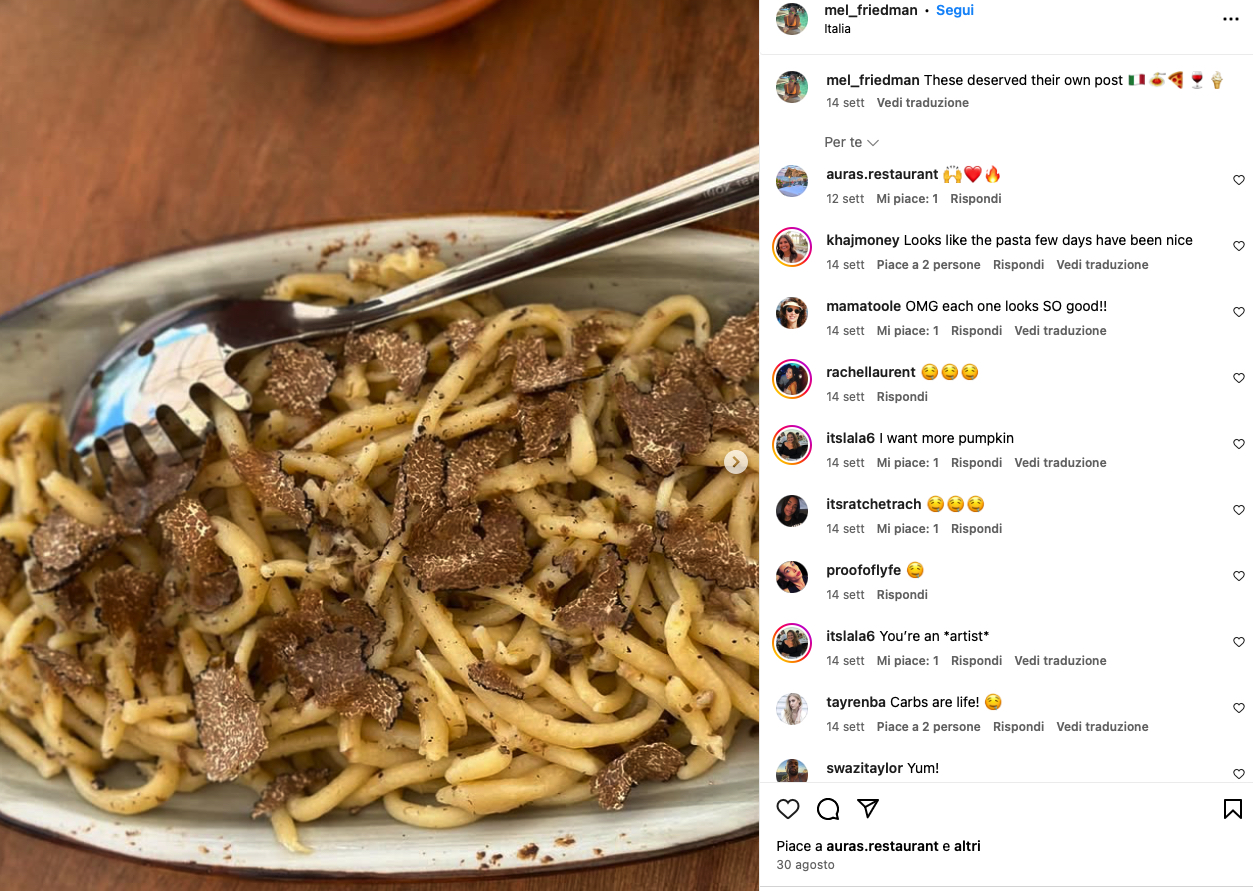The image size is (1253, 891).
Task: Go to next photo in carousel
Action: pos(736,461)
